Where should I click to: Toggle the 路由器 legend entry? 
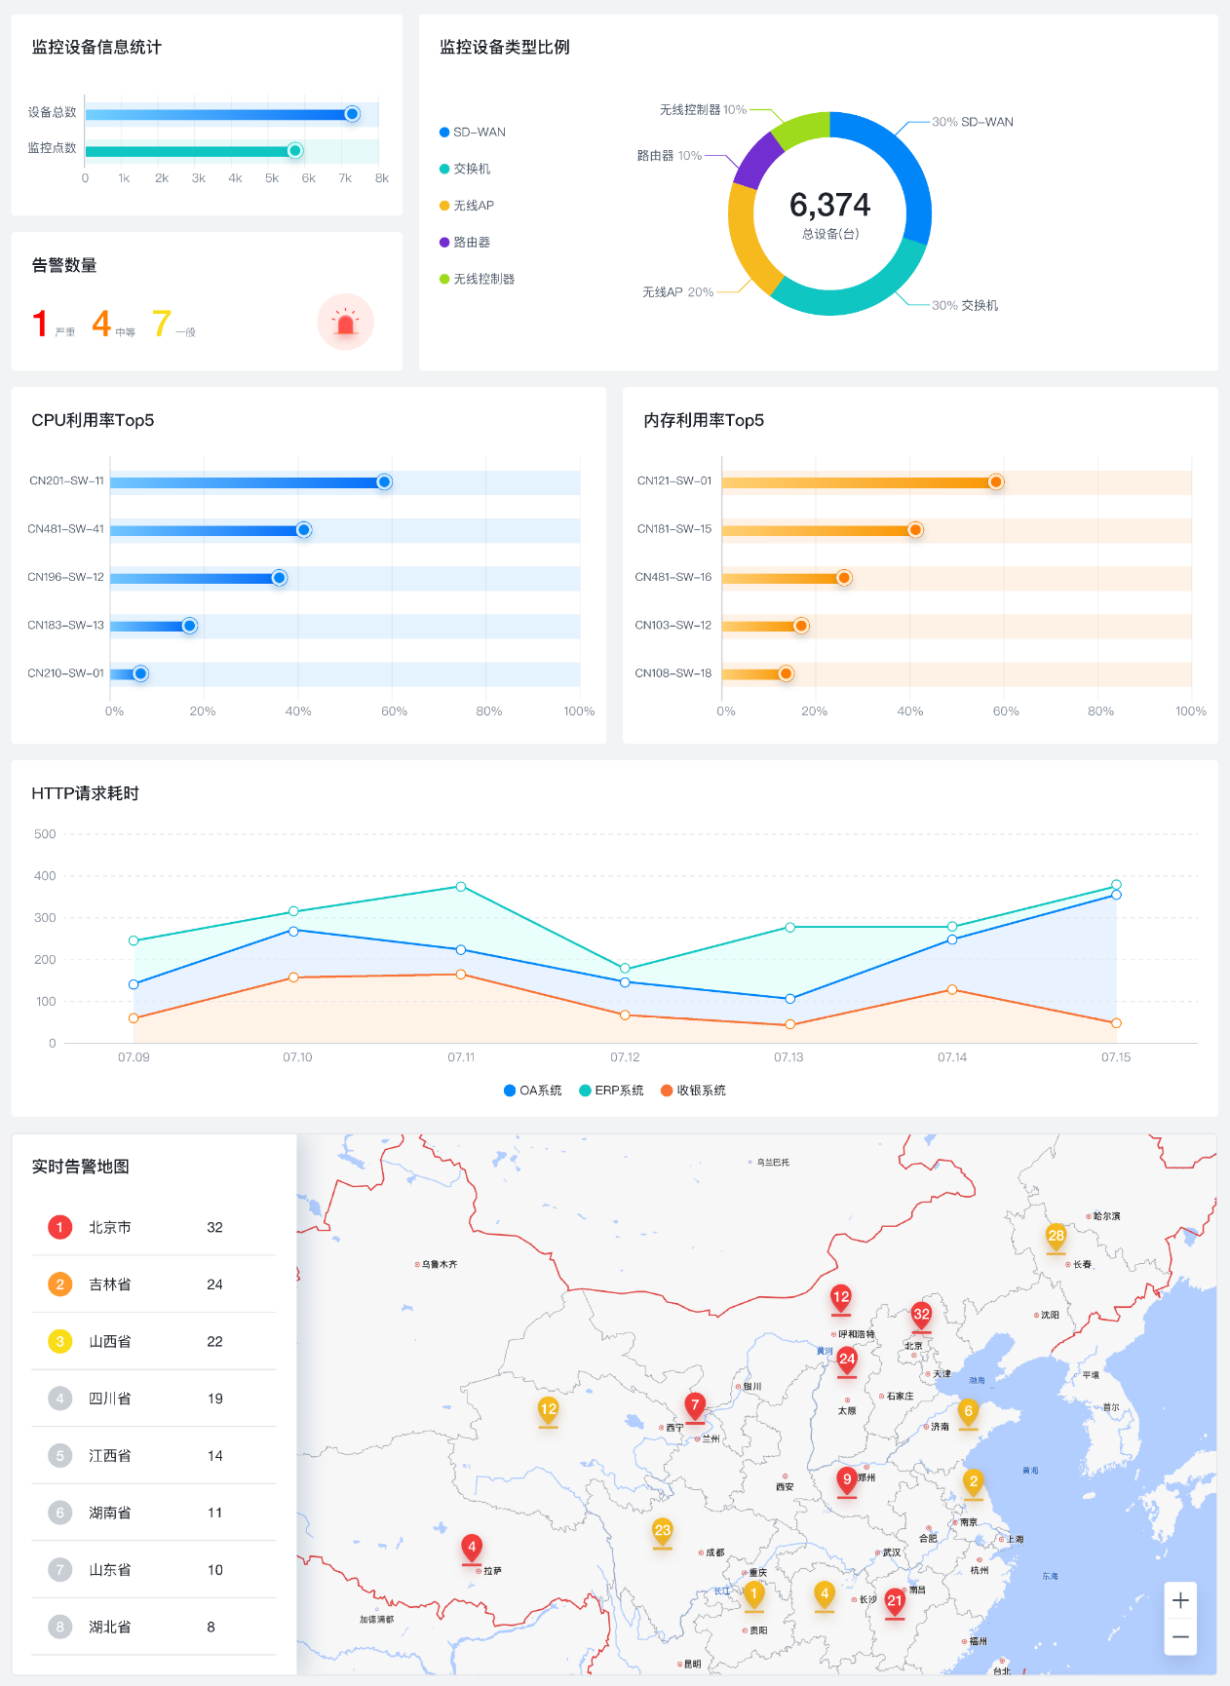(x=465, y=242)
